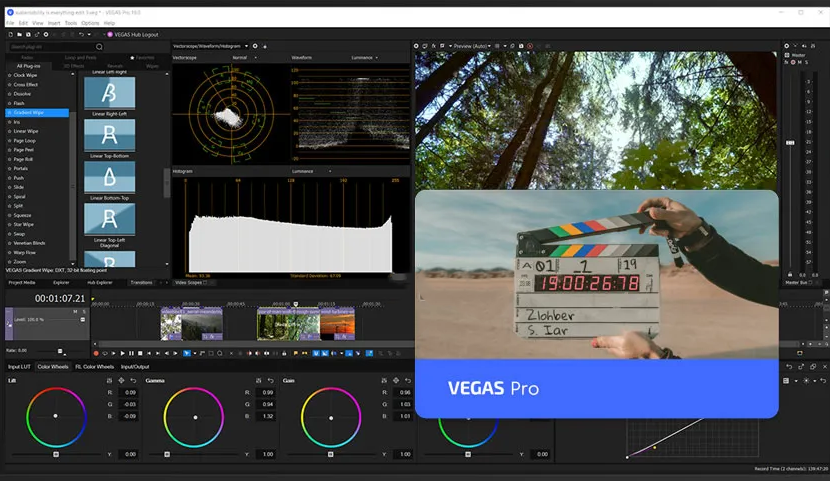This screenshot has height=481, width=830.
Task: Reset the Lift color wheel
Action: coord(133,380)
